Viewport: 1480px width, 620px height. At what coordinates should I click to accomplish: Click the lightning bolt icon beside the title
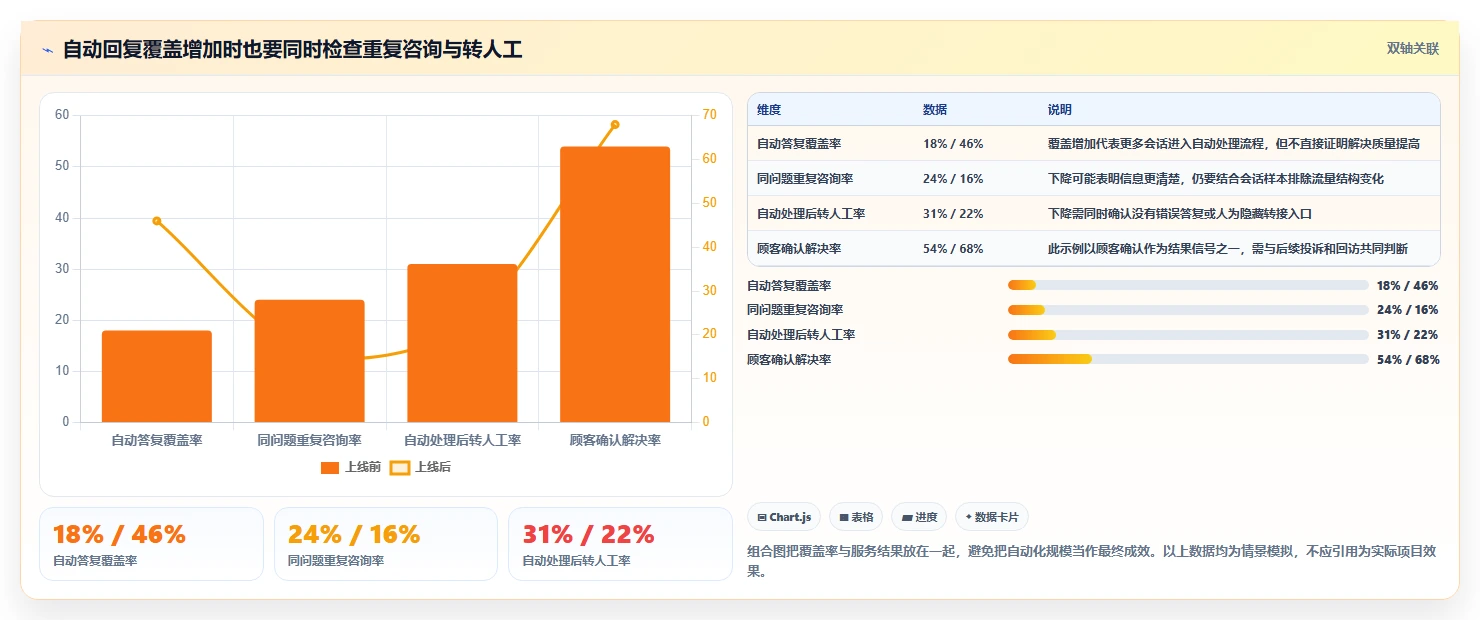[x=47, y=50]
